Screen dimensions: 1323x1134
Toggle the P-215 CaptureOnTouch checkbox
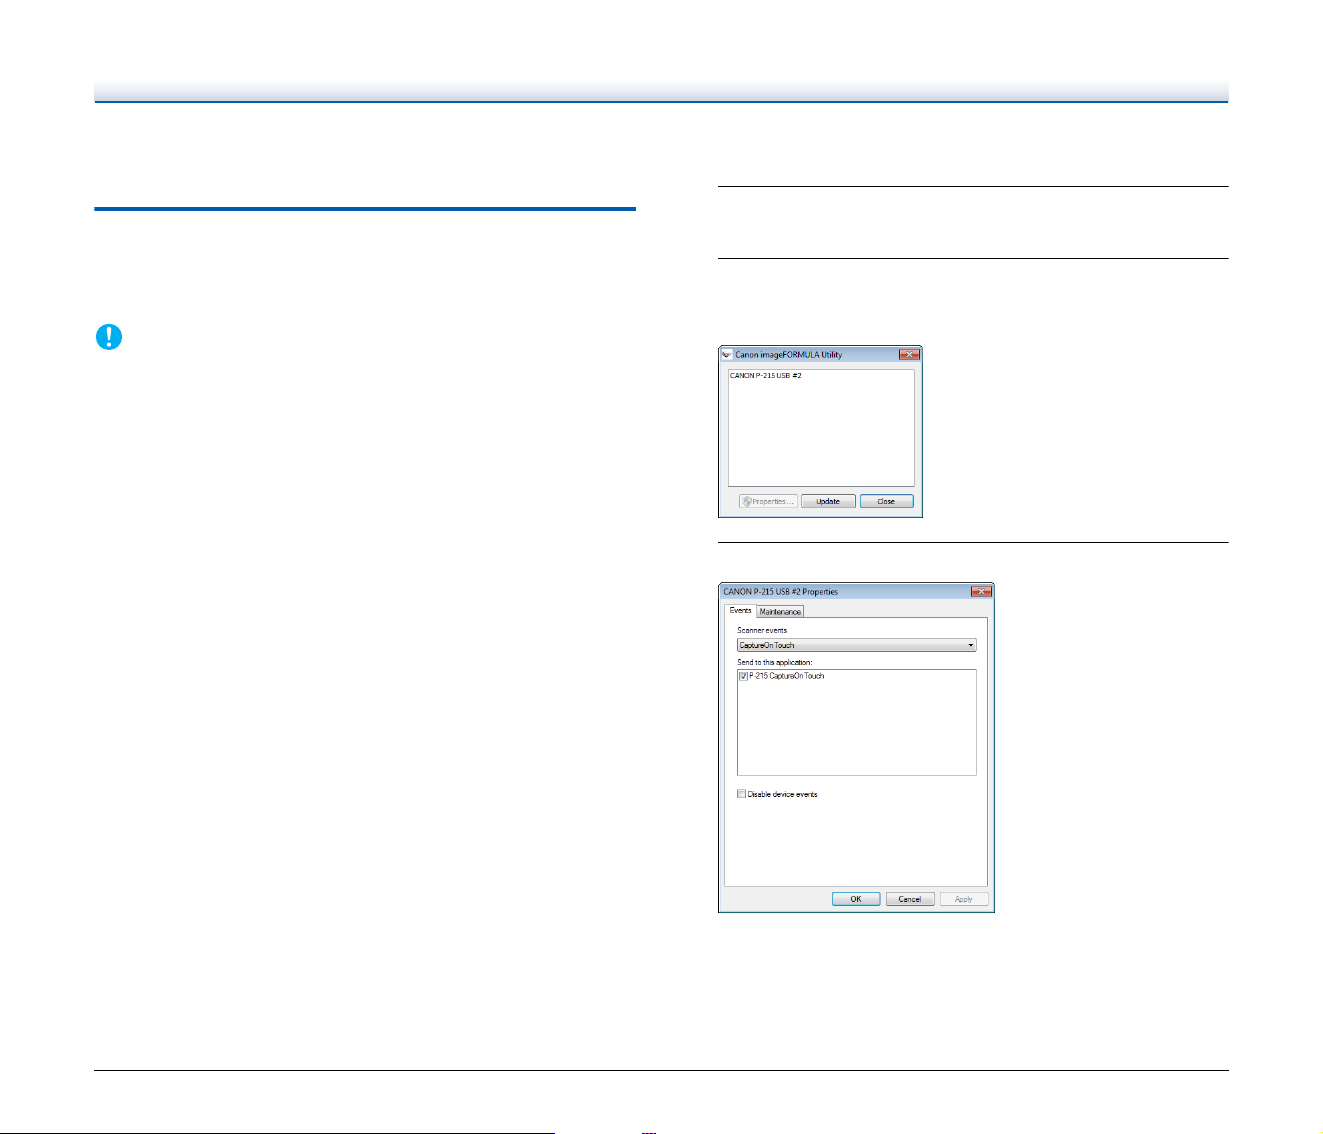coord(743,676)
